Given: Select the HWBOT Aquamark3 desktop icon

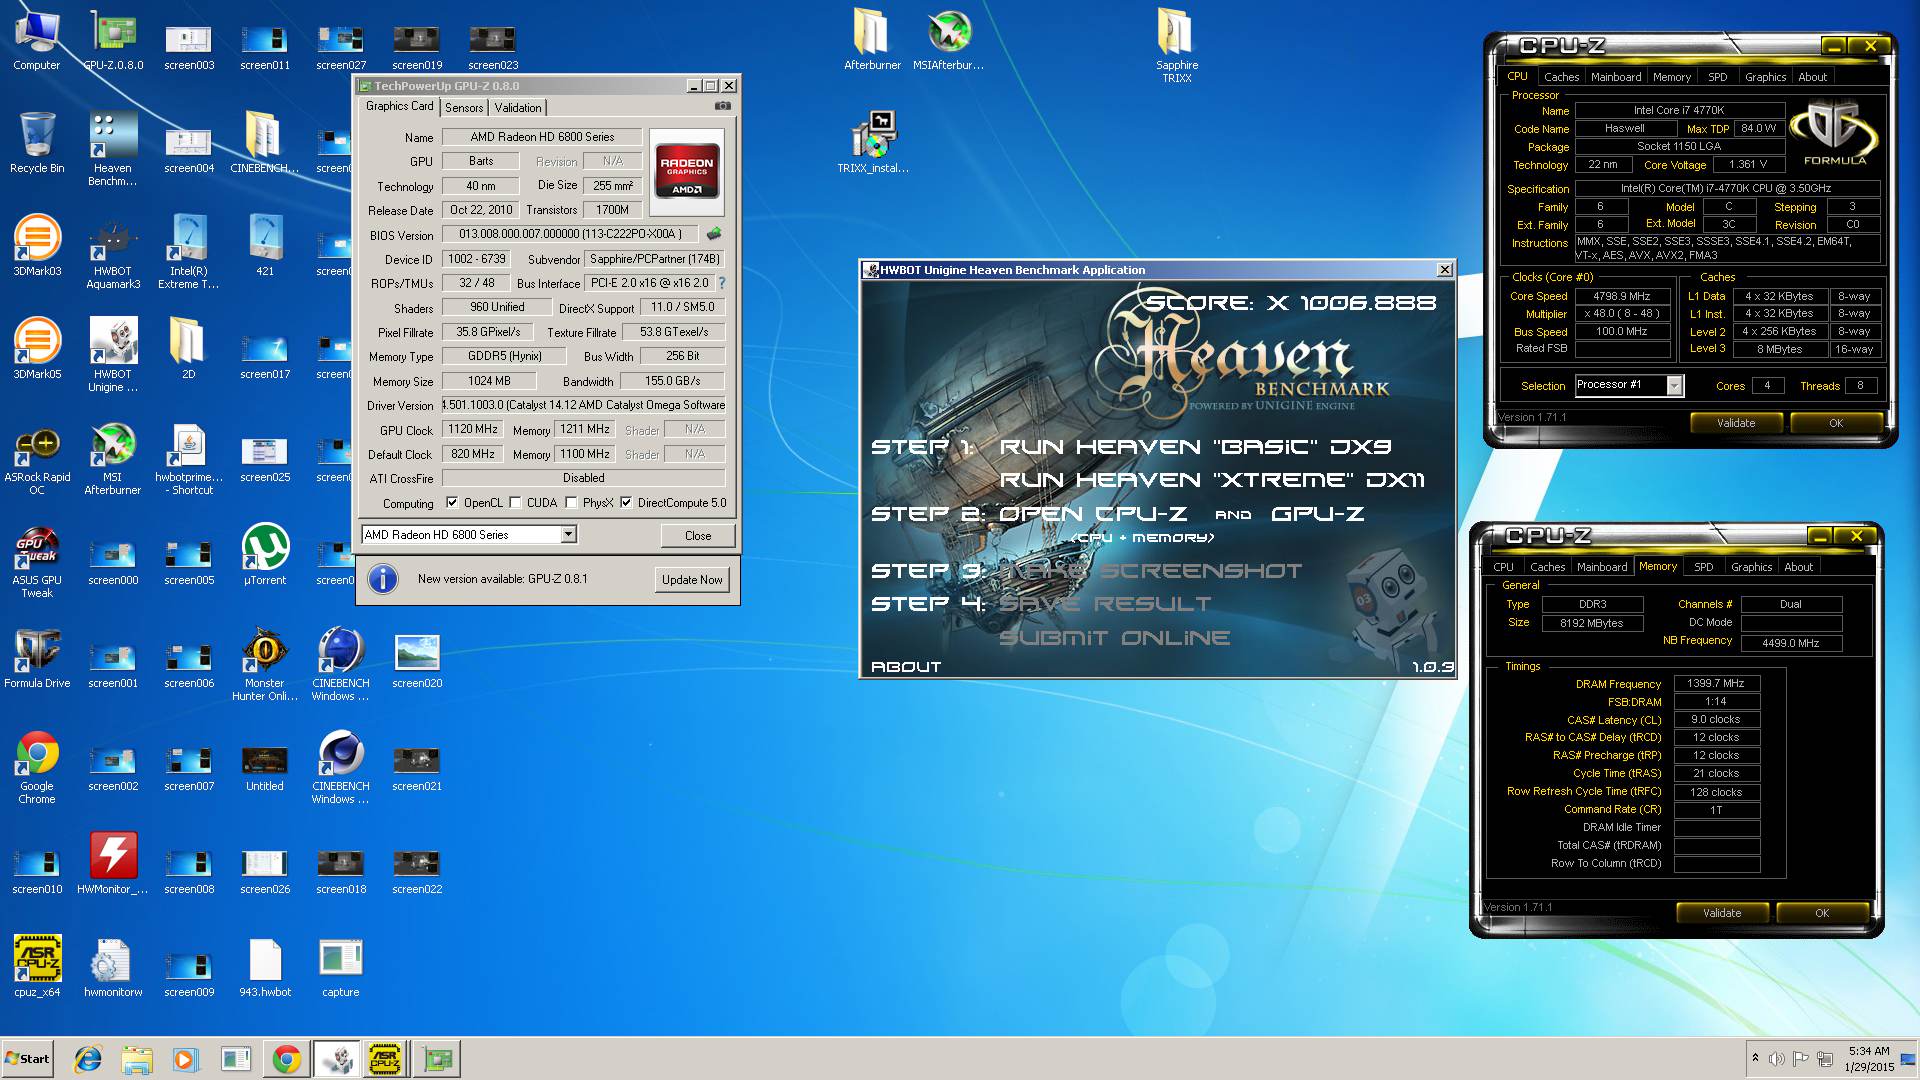Looking at the screenshot, I should (113, 252).
